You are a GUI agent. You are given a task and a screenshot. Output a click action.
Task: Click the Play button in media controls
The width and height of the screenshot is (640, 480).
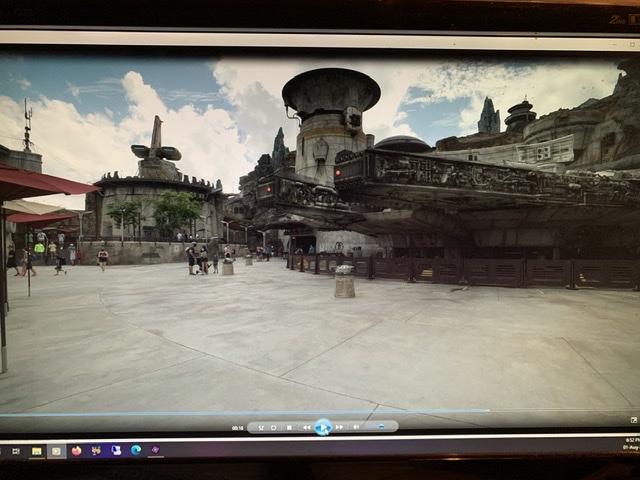(x=323, y=427)
